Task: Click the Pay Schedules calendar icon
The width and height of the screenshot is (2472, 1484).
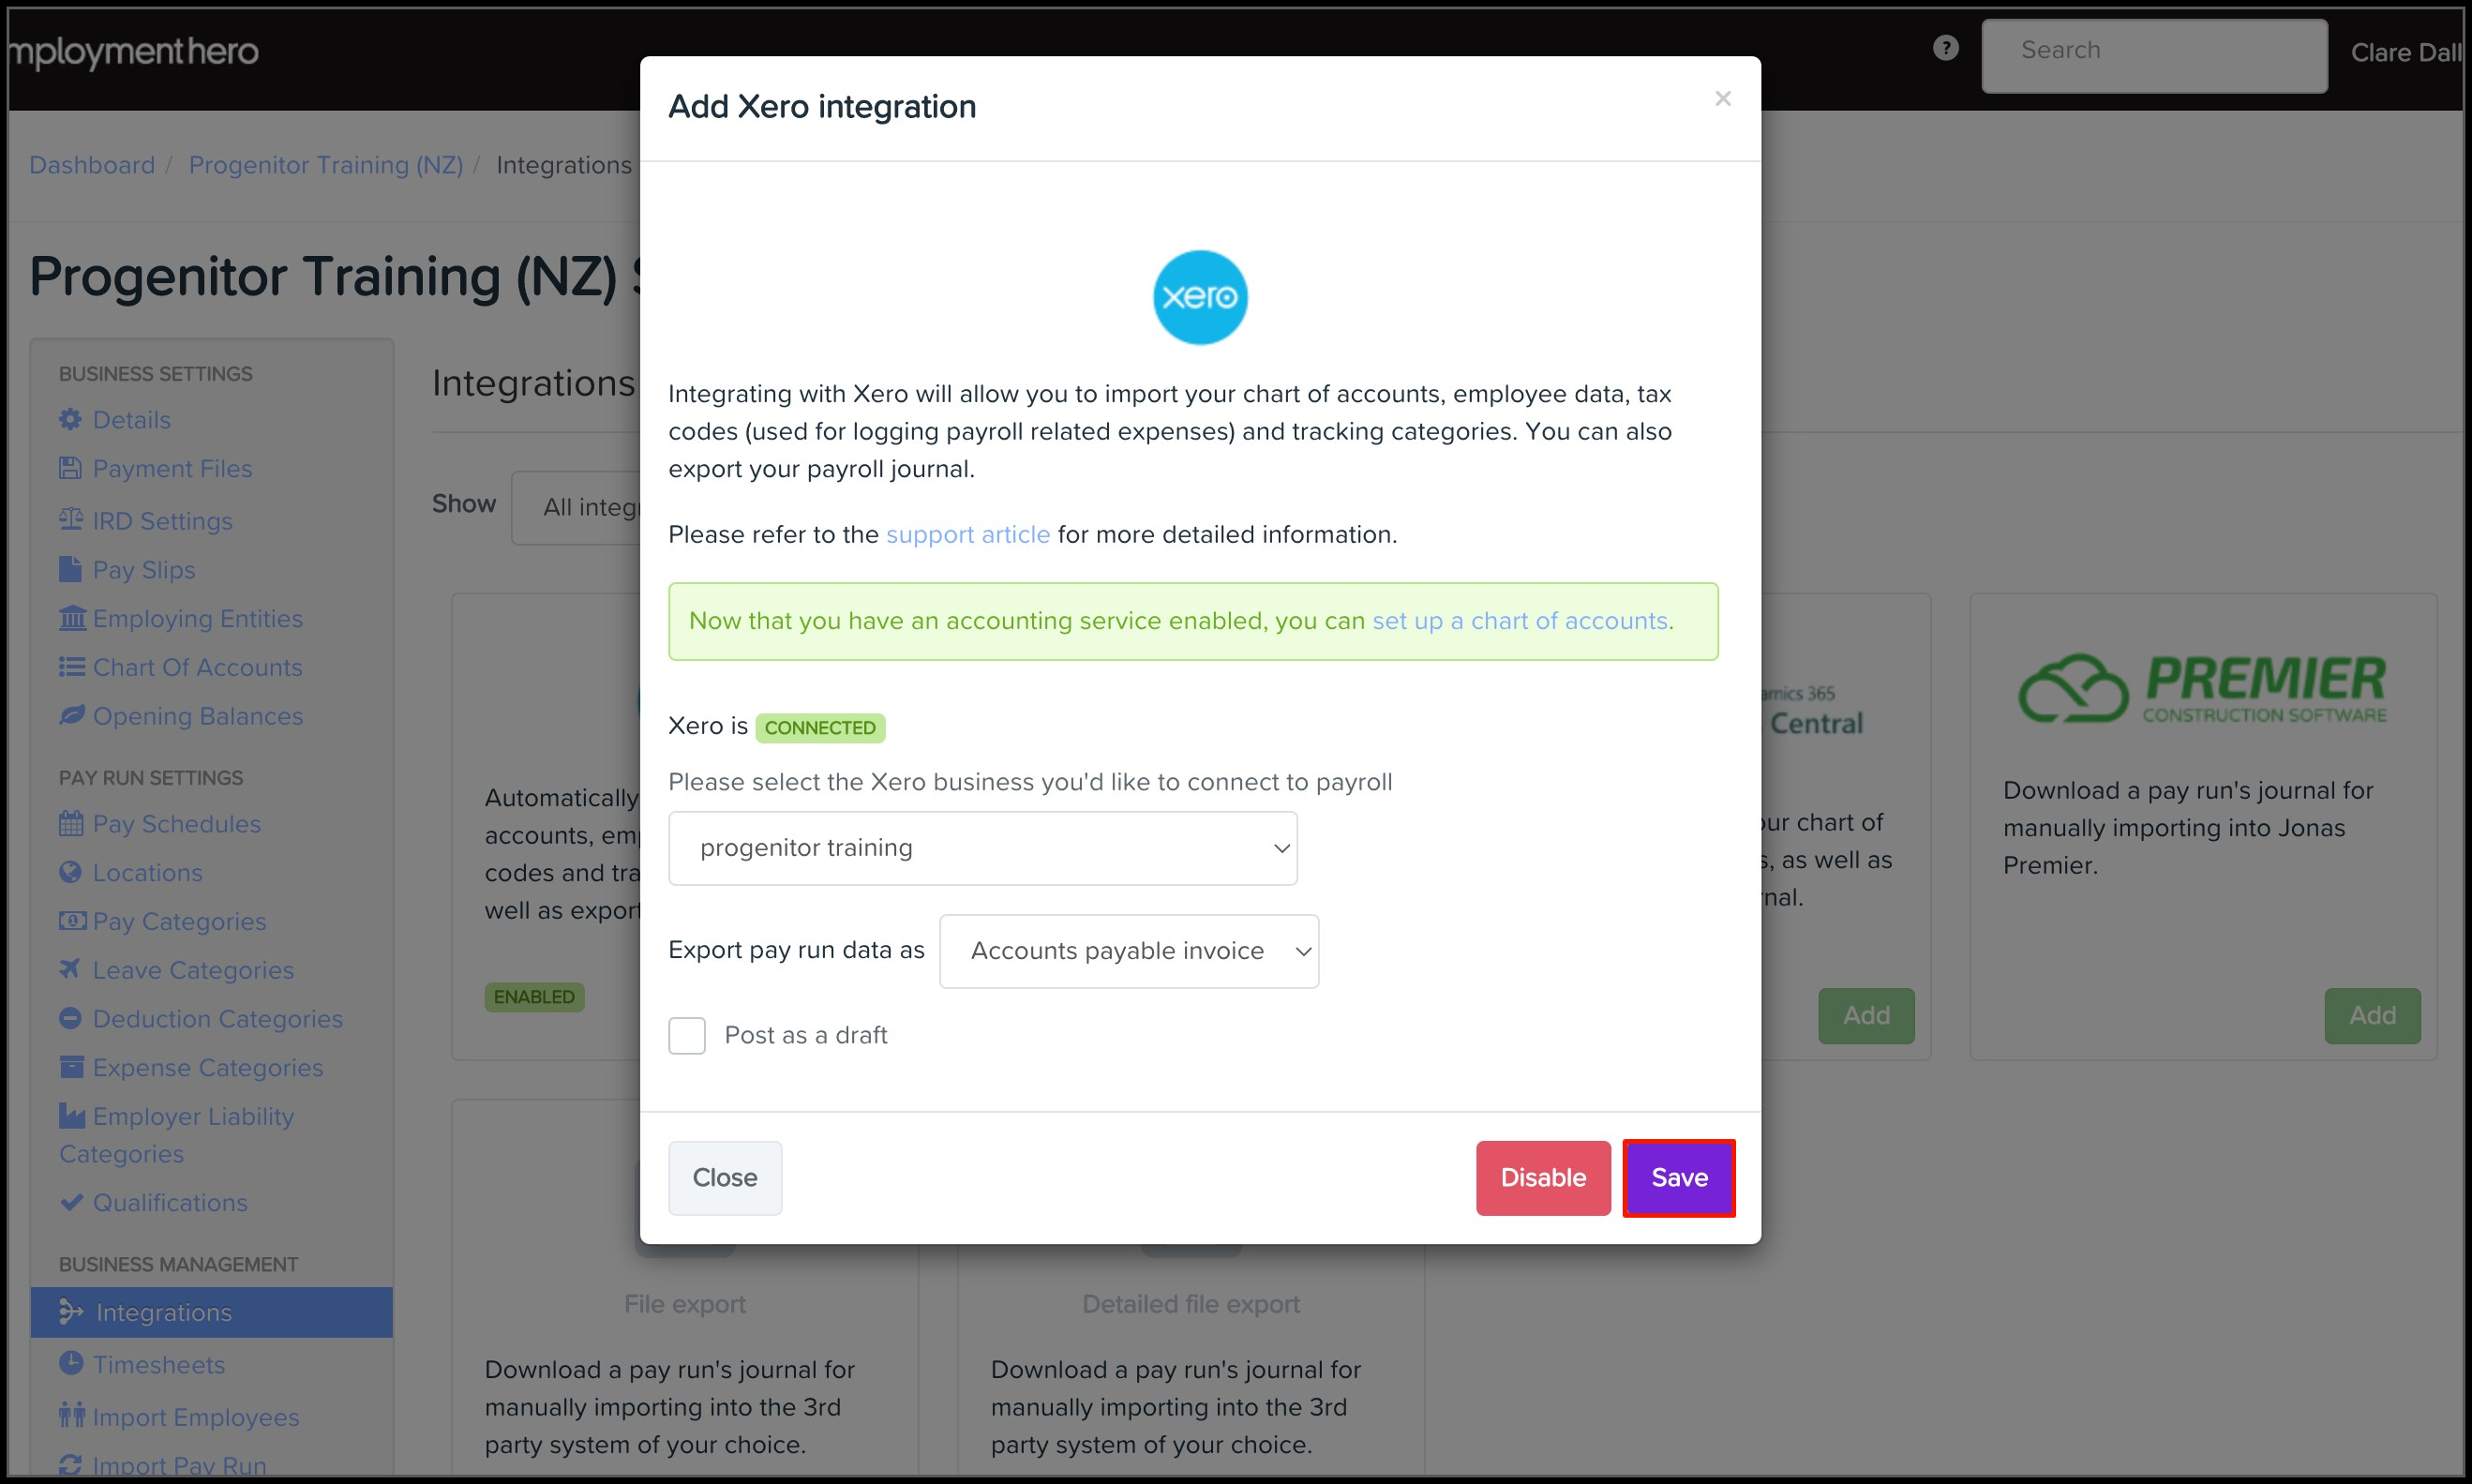Action: click(71, 824)
